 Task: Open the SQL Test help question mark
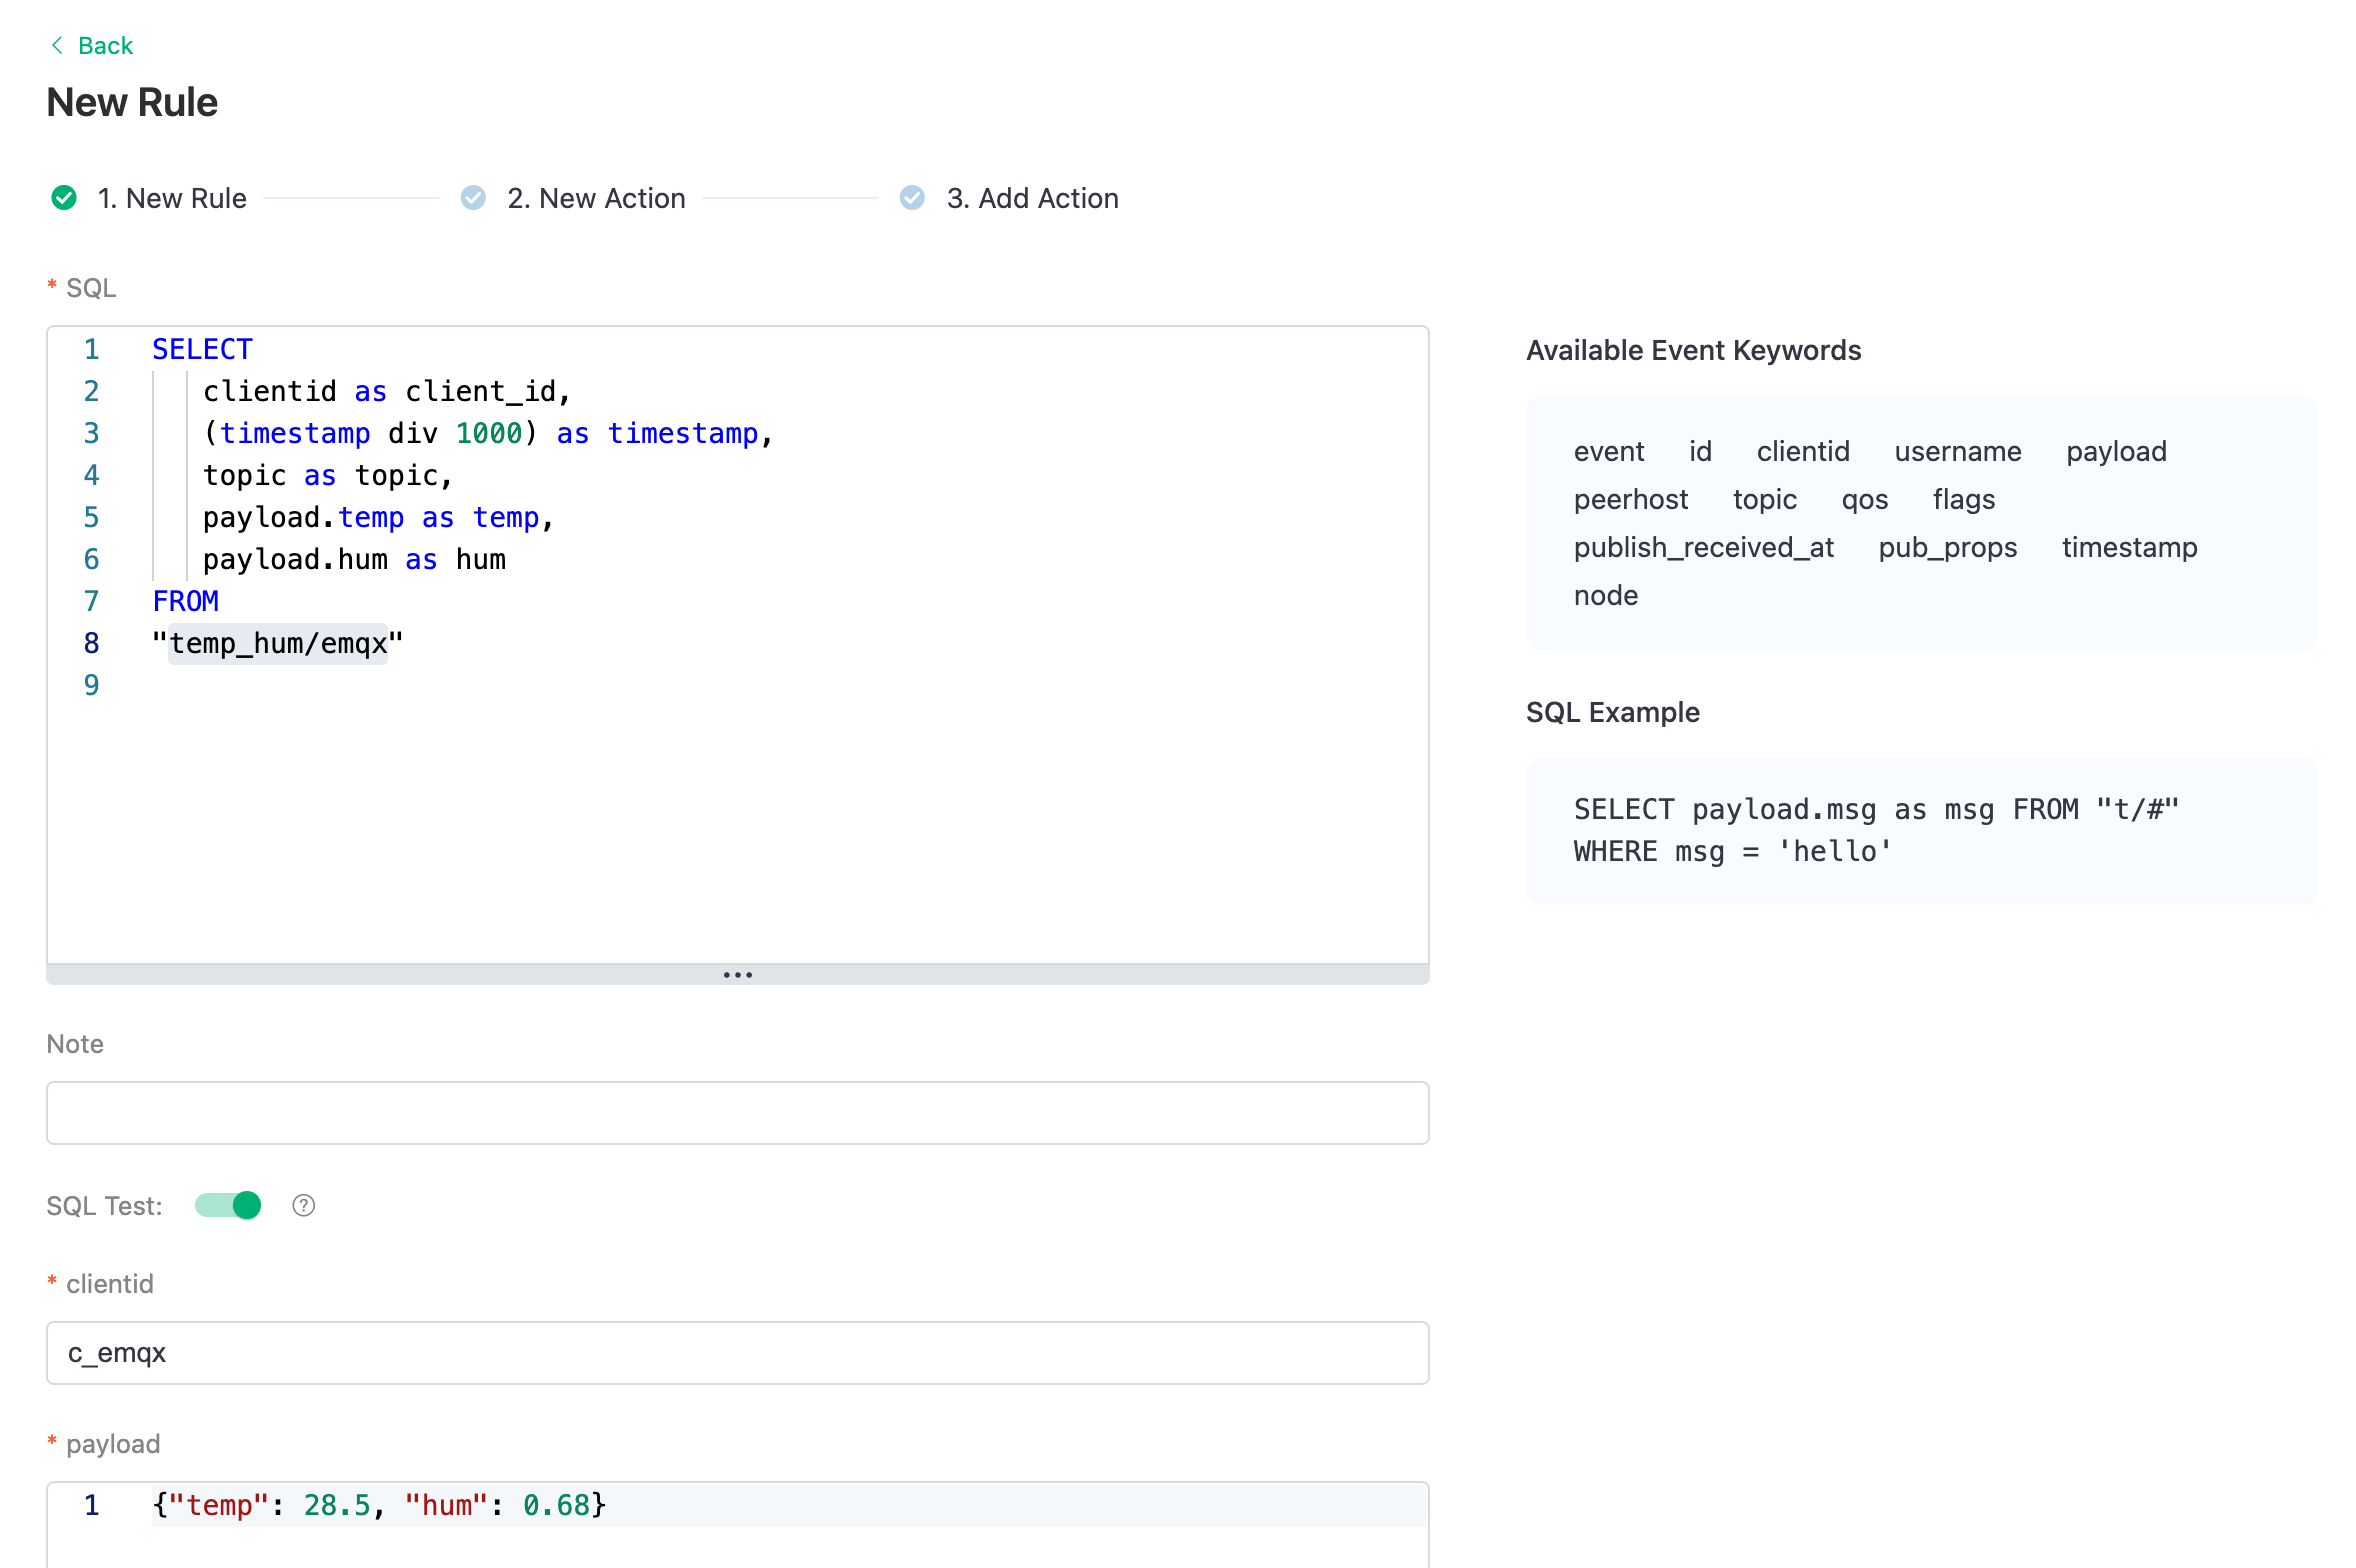click(303, 1206)
